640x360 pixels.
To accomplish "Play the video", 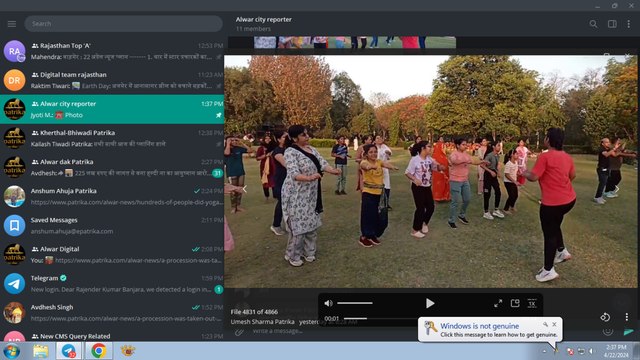I will click(430, 303).
